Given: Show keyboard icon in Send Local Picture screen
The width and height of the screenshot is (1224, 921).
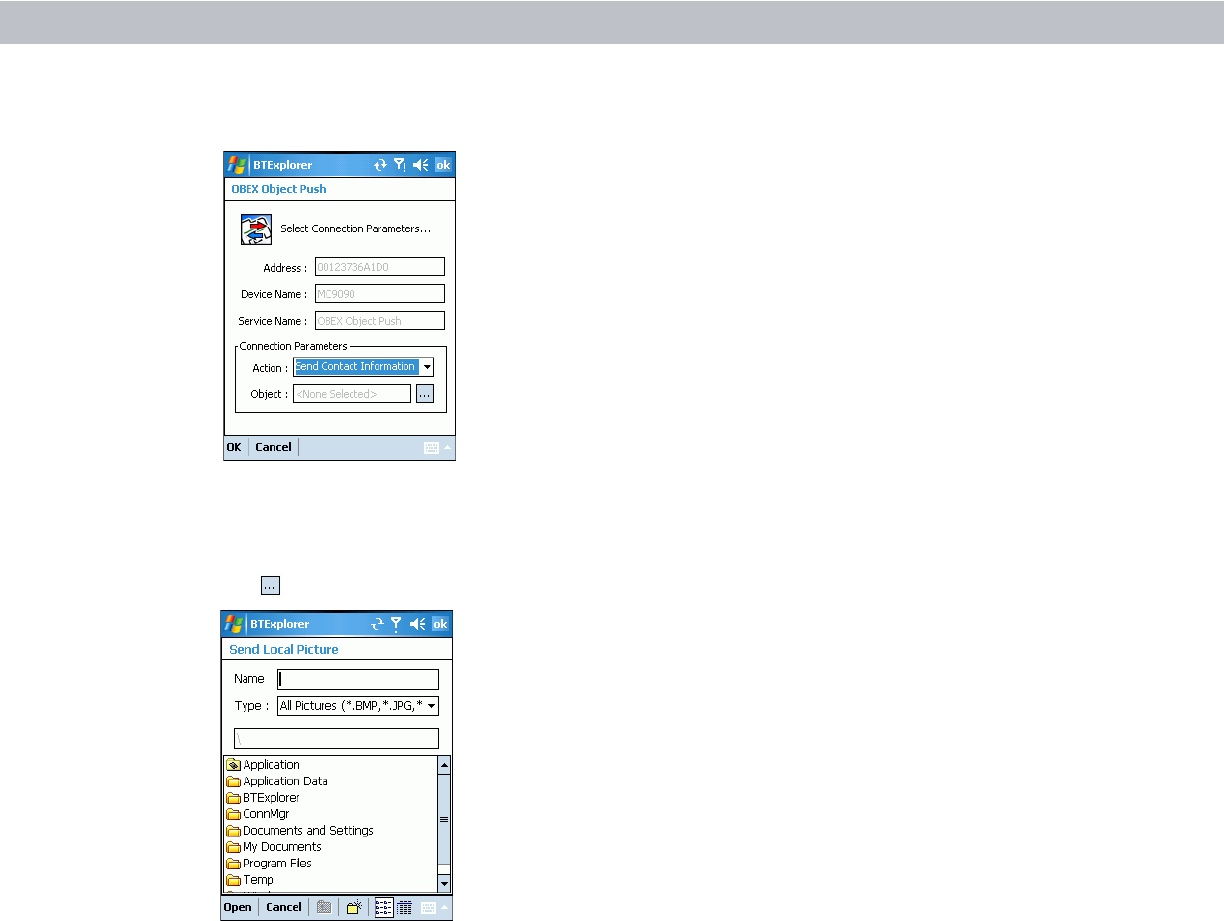Looking at the screenshot, I should (x=429, y=907).
